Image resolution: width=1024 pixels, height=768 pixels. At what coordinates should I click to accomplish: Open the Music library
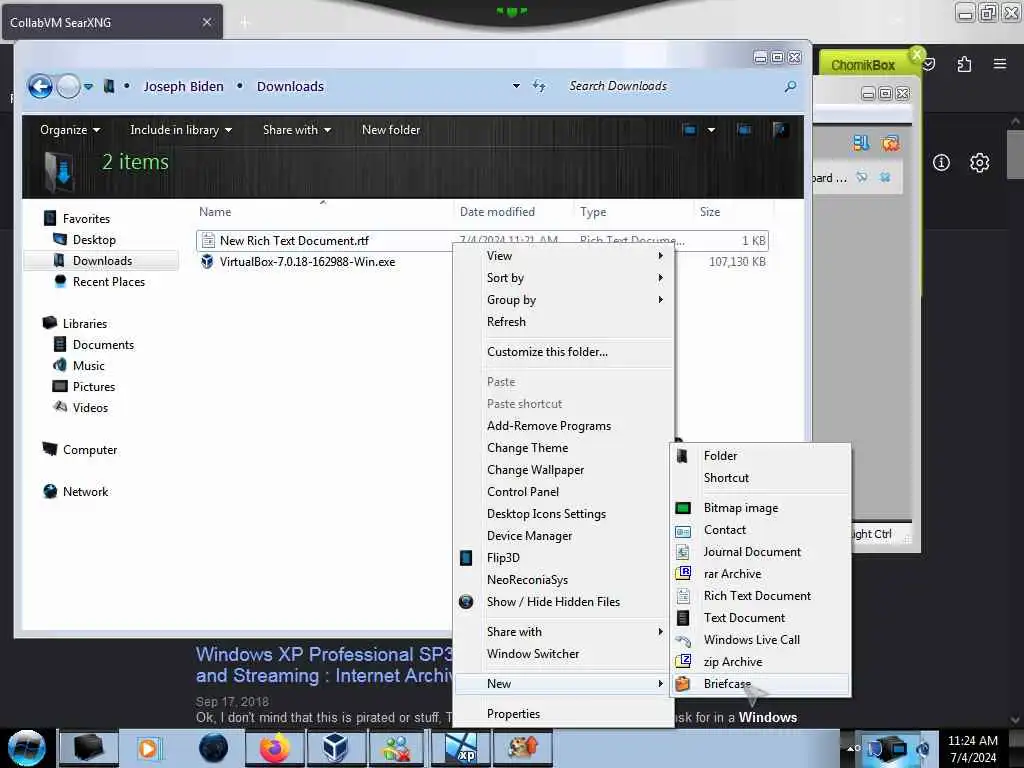coord(88,366)
